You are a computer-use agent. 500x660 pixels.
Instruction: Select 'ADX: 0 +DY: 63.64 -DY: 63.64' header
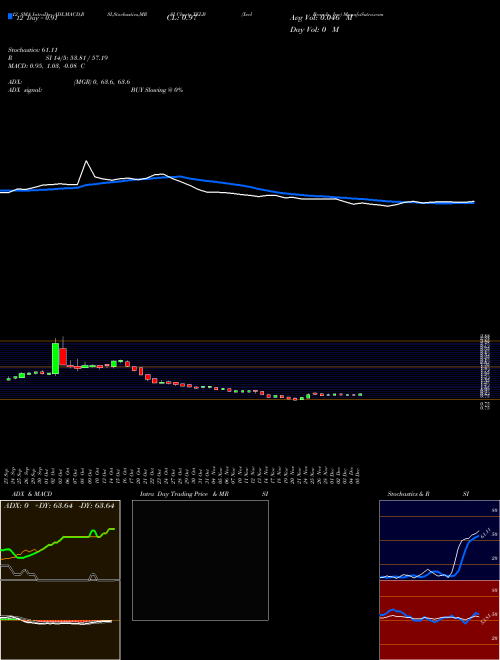click(59, 506)
